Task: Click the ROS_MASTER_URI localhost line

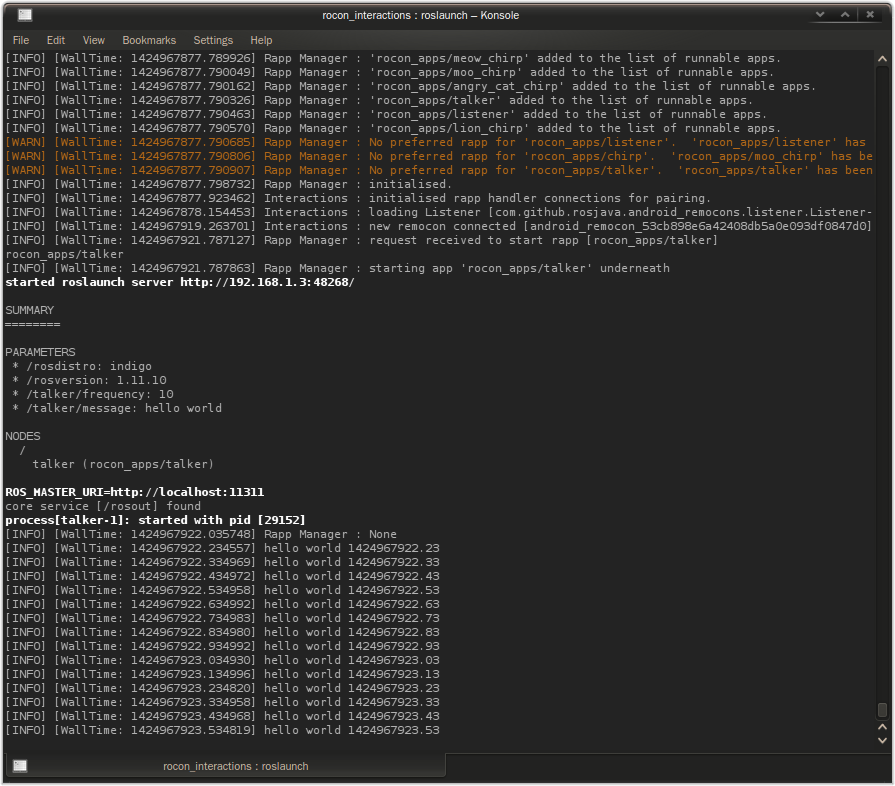Action: click(x=134, y=492)
